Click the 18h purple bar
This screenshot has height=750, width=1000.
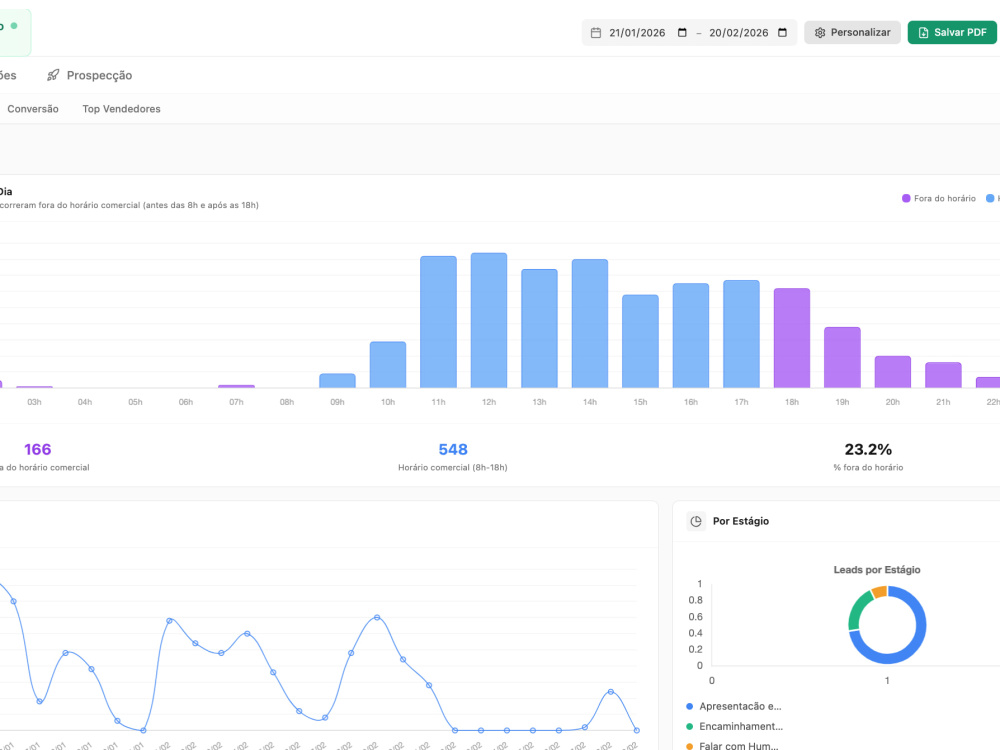[x=791, y=338]
